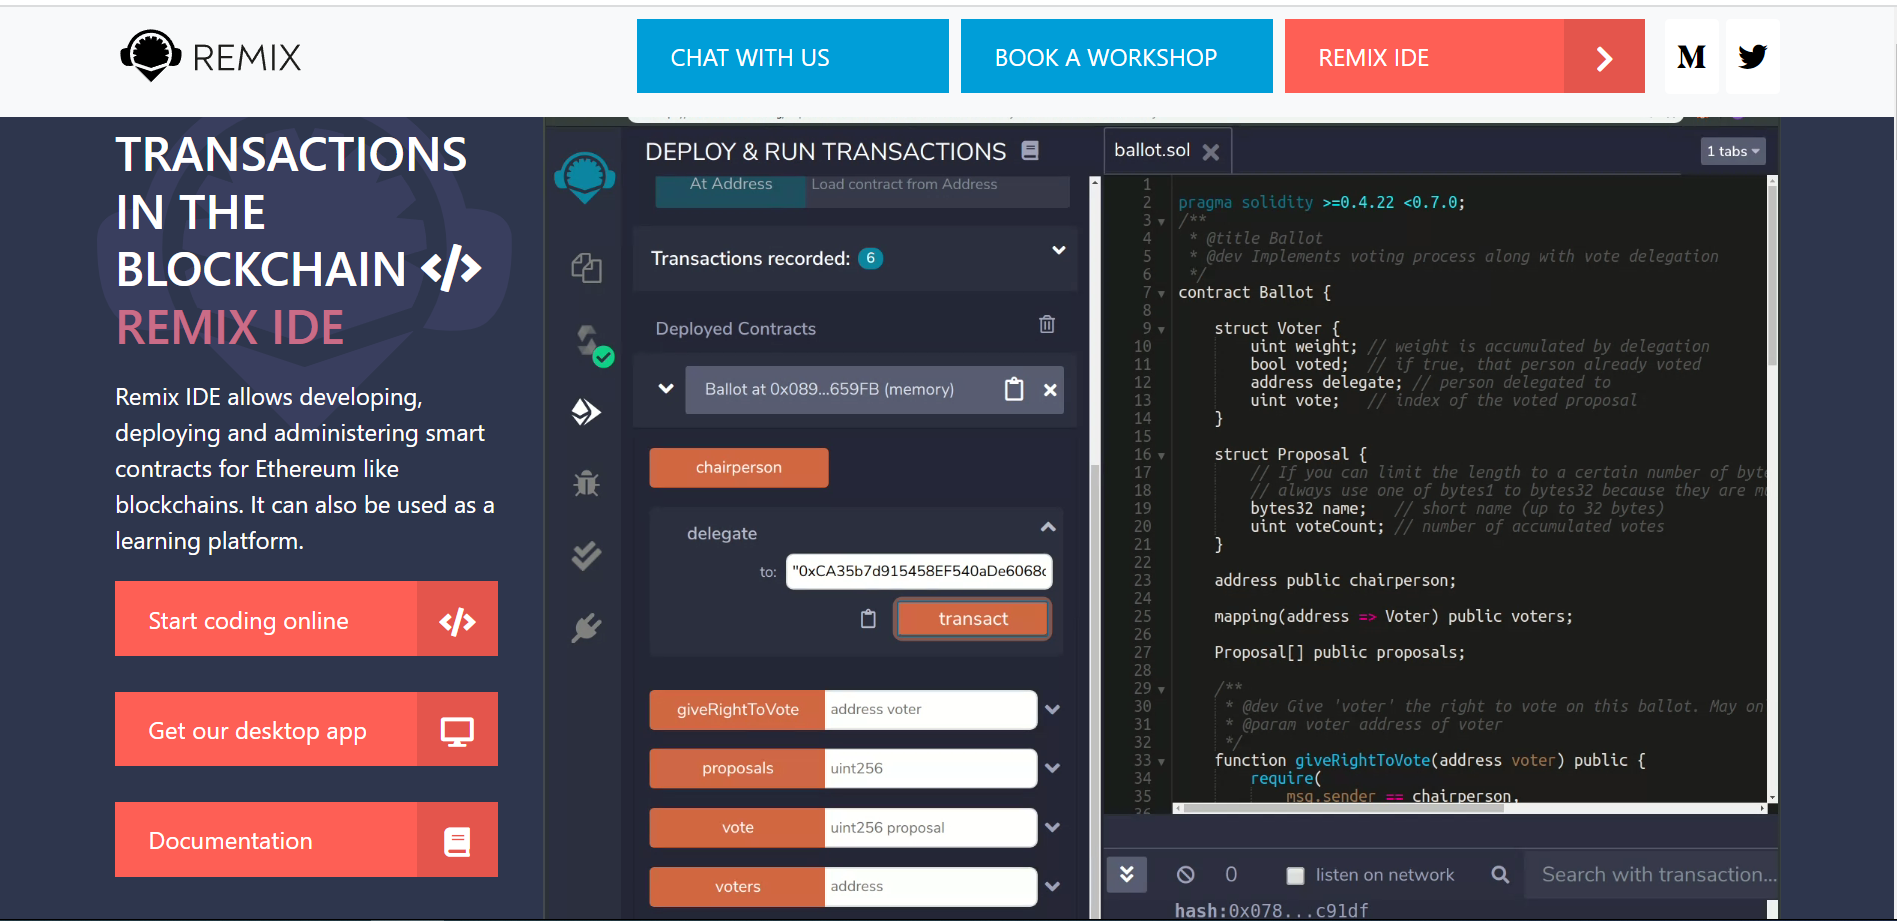
Task: Open the Medium M icon
Action: (1692, 57)
